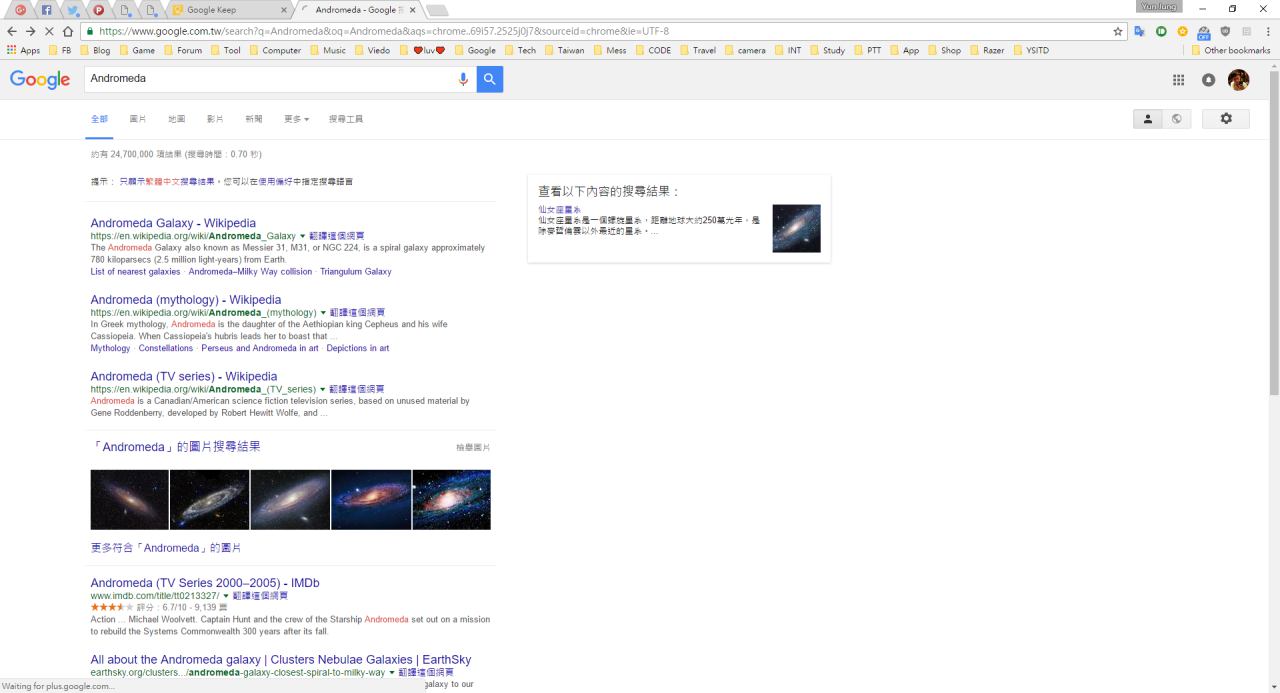Open Google notifications bell
1280x693 pixels.
[x=1209, y=80]
